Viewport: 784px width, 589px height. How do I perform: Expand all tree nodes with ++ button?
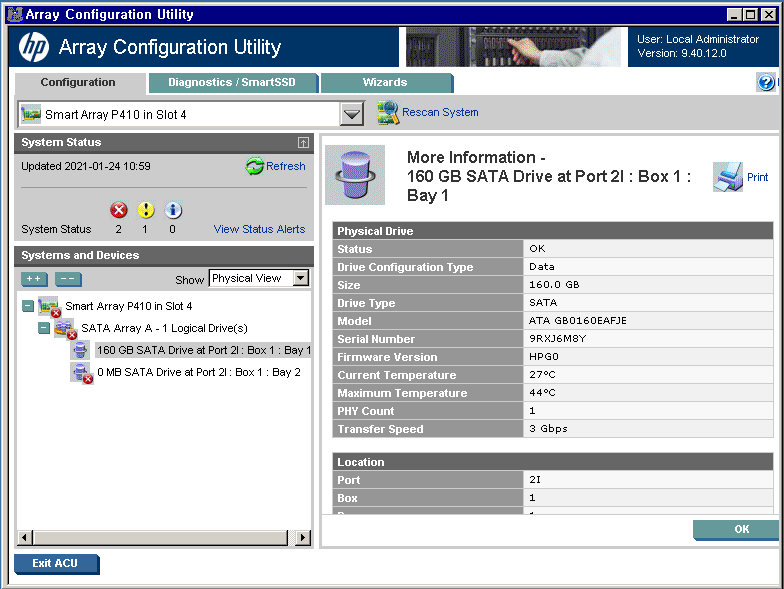click(x=34, y=279)
